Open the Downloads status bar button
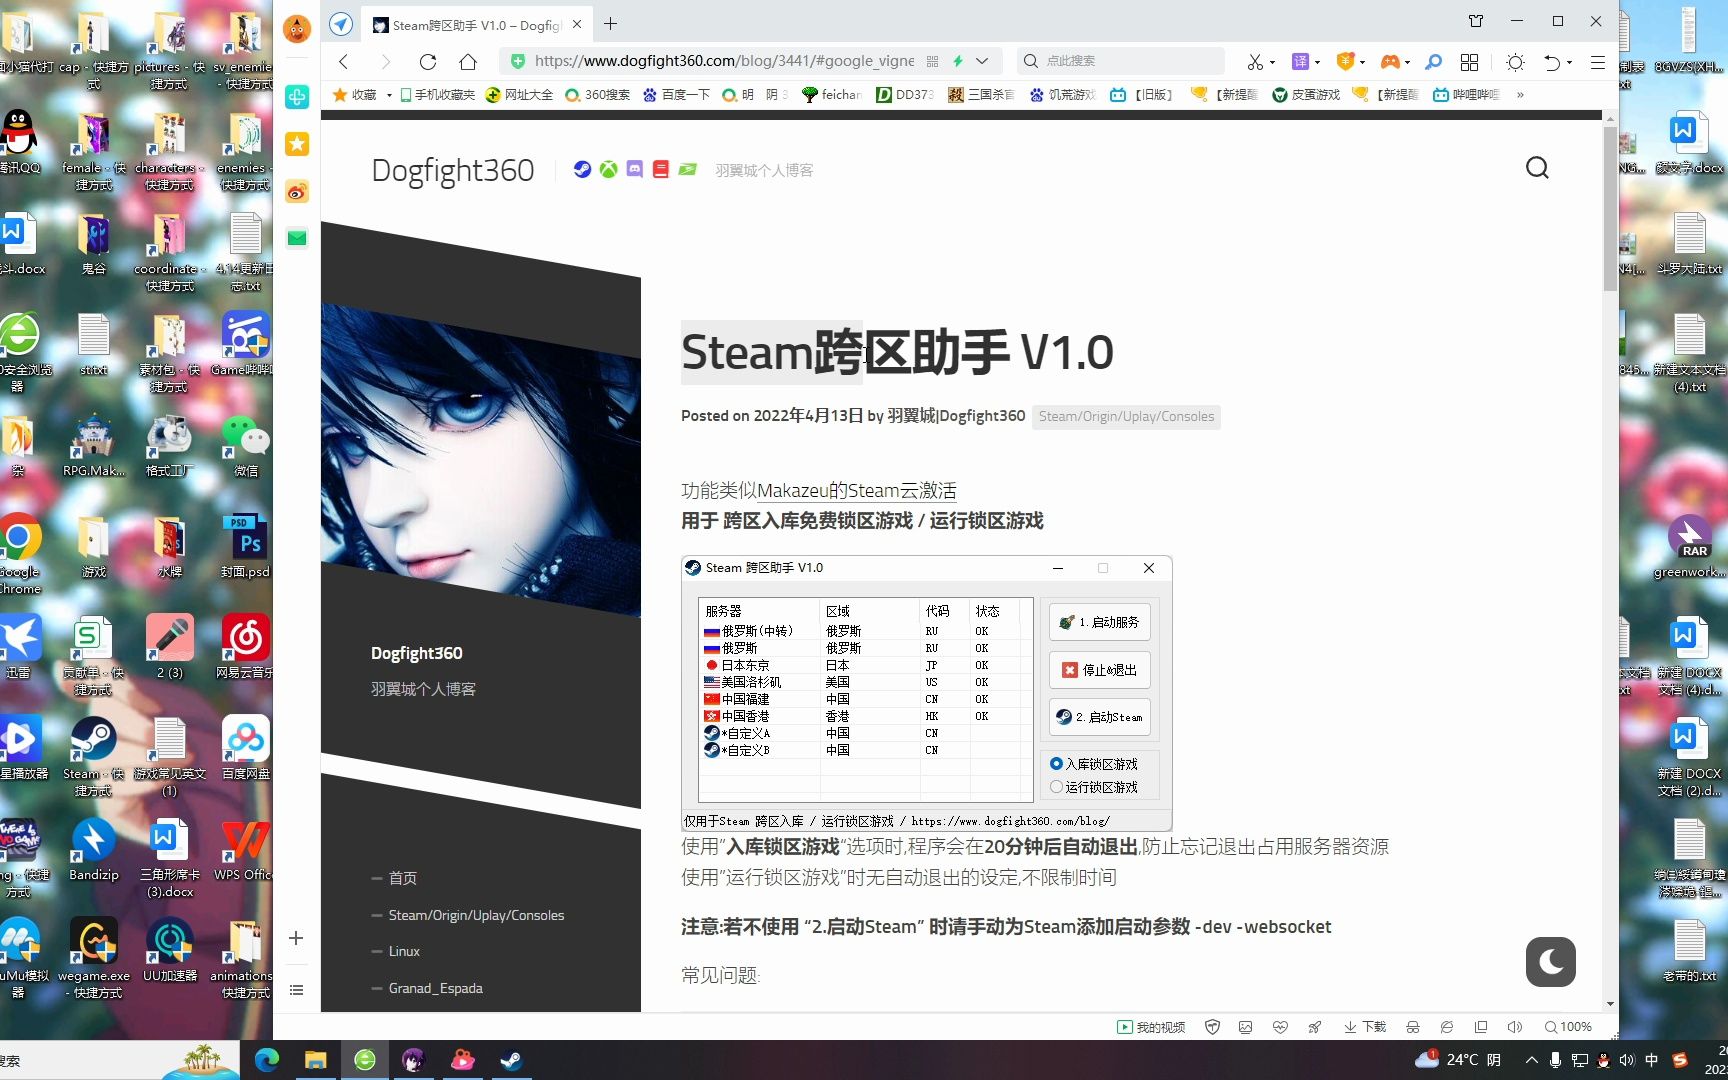This screenshot has width=1728, height=1080. (1365, 1027)
